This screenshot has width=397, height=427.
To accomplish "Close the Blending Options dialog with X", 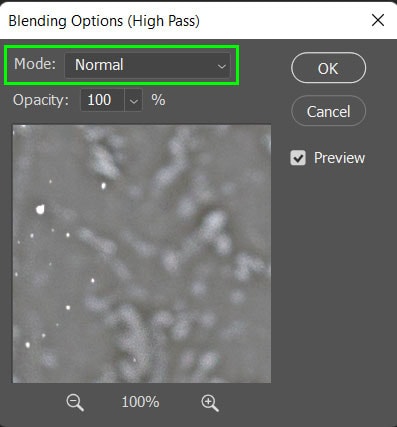I will click(x=378, y=21).
